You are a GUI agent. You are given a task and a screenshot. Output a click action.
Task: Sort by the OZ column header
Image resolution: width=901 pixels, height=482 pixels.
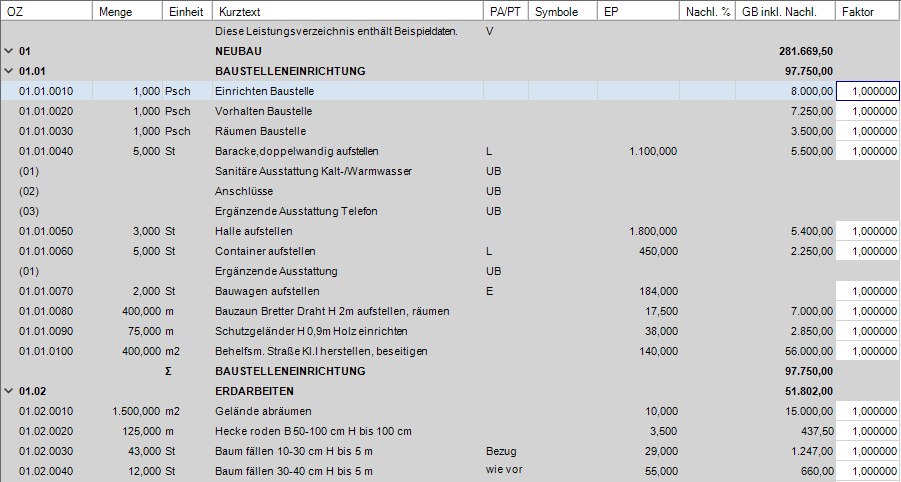click(47, 11)
